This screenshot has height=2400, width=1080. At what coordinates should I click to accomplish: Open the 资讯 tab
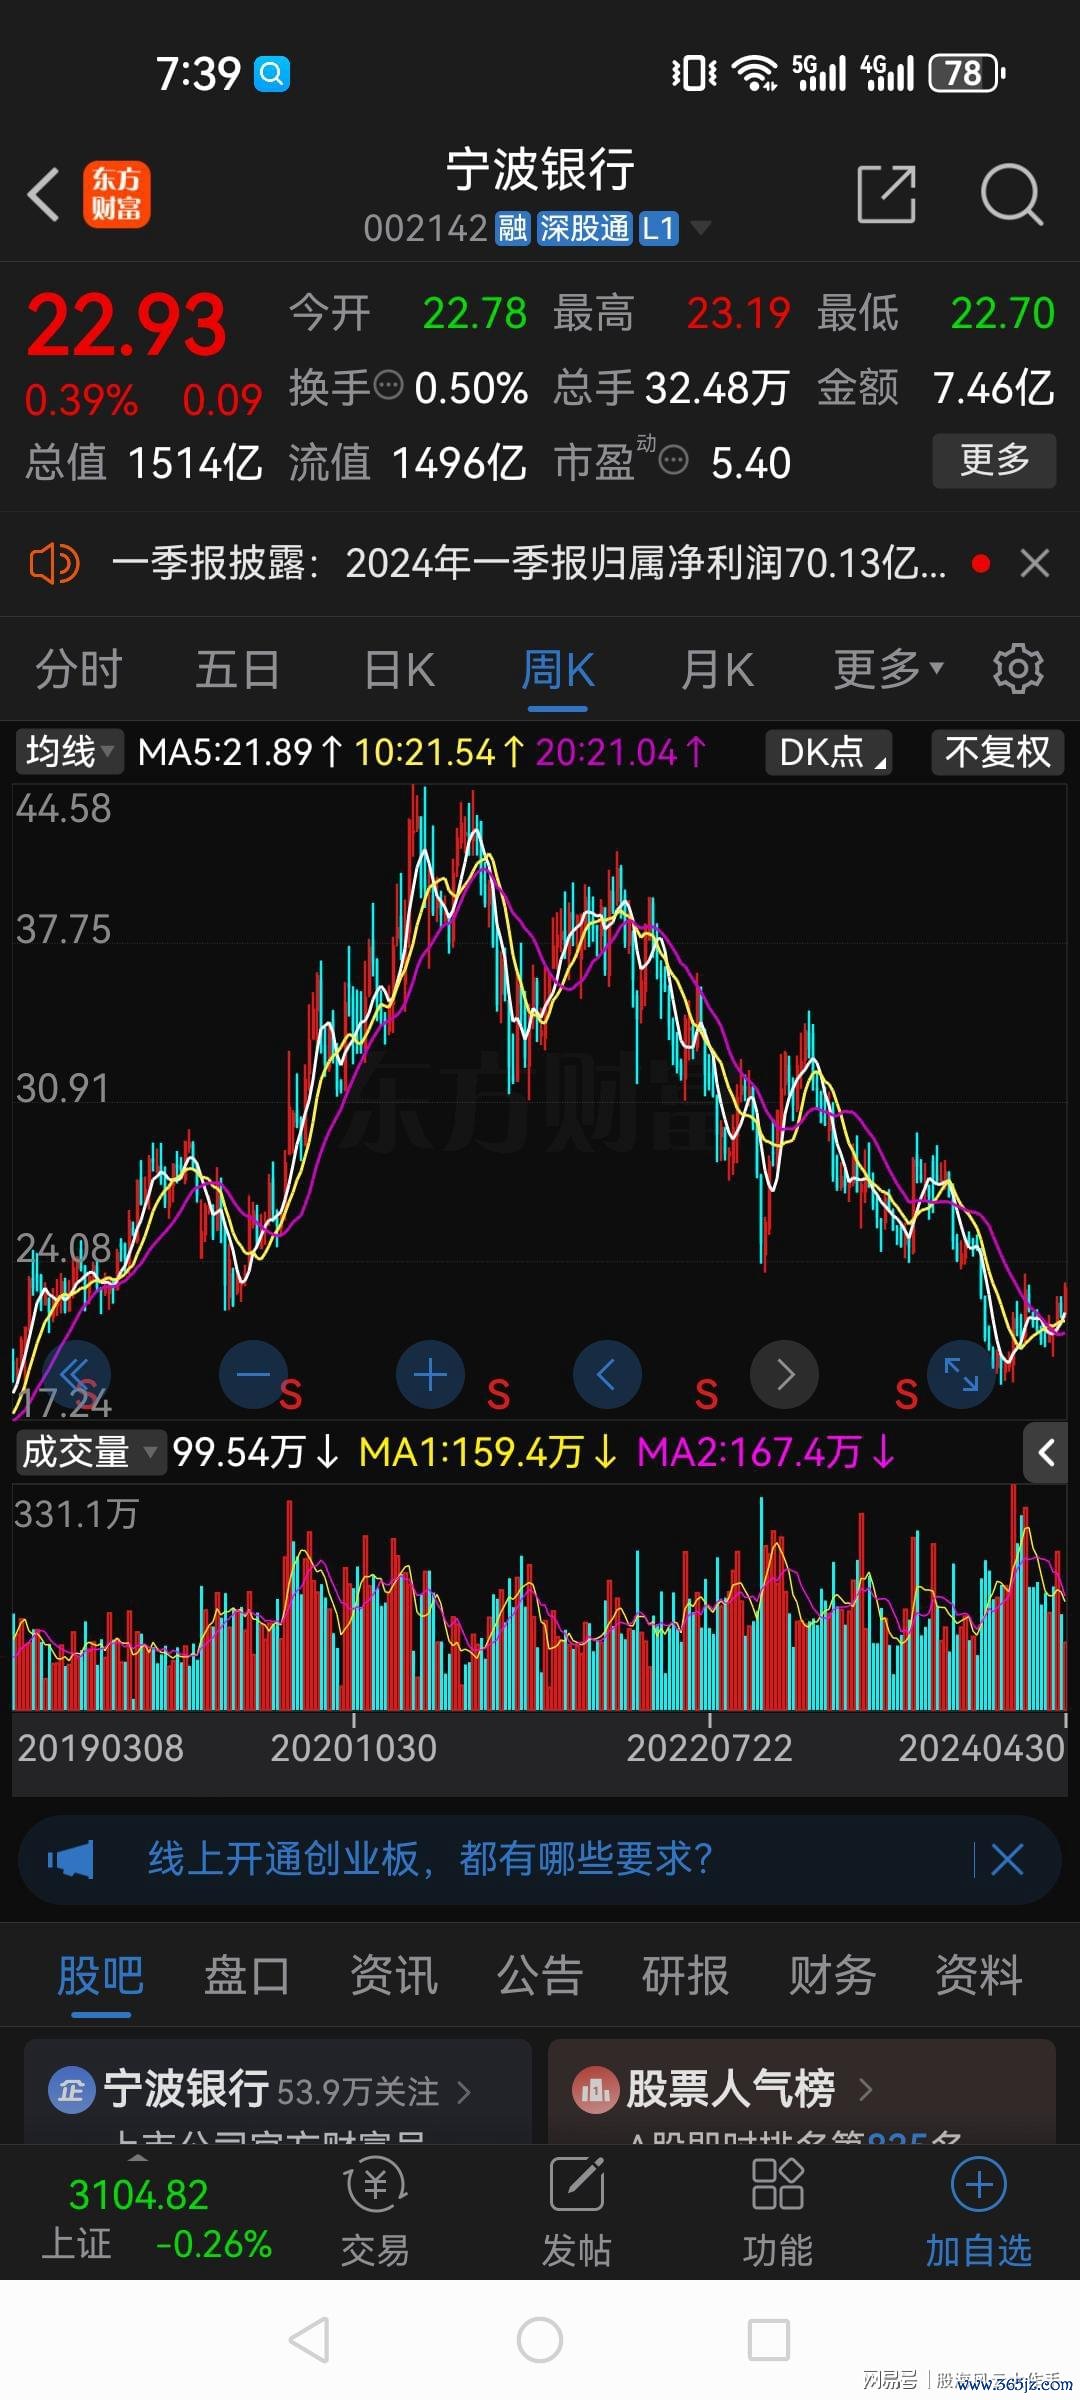[x=393, y=1976]
